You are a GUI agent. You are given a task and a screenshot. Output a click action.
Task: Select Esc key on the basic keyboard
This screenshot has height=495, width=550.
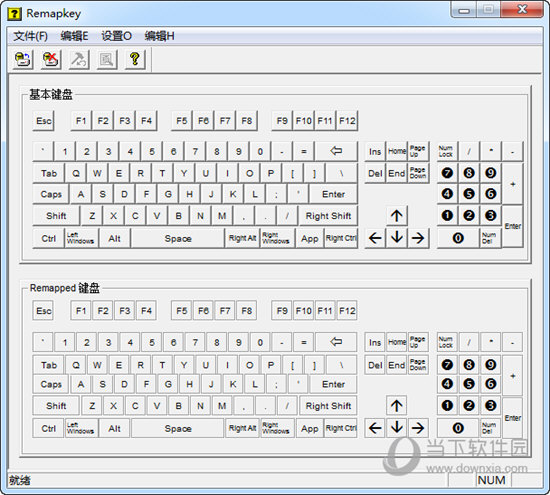click(x=43, y=121)
